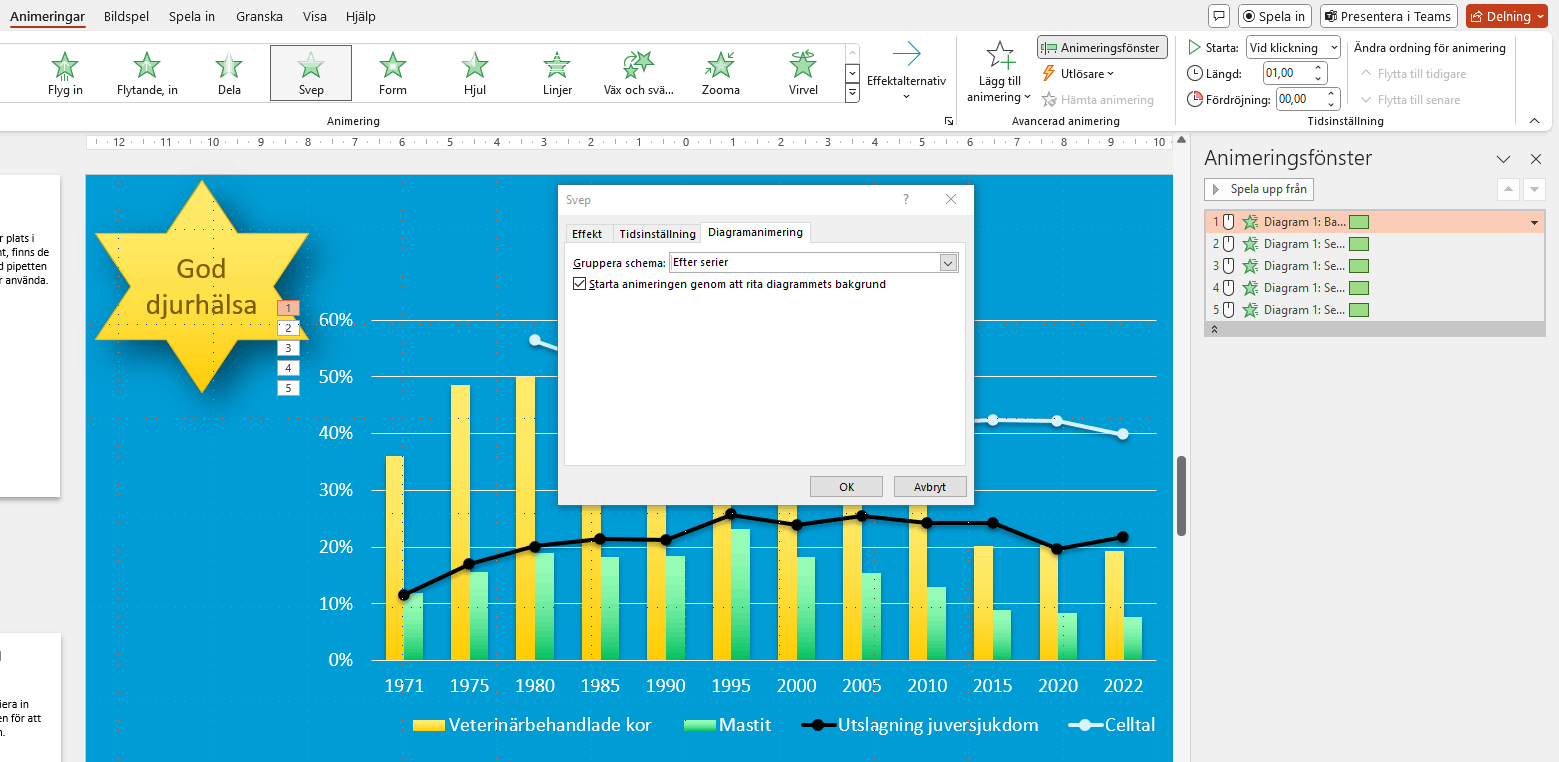Select the Linjer animation effect
This screenshot has height=762, width=1559.
(557, 73)
